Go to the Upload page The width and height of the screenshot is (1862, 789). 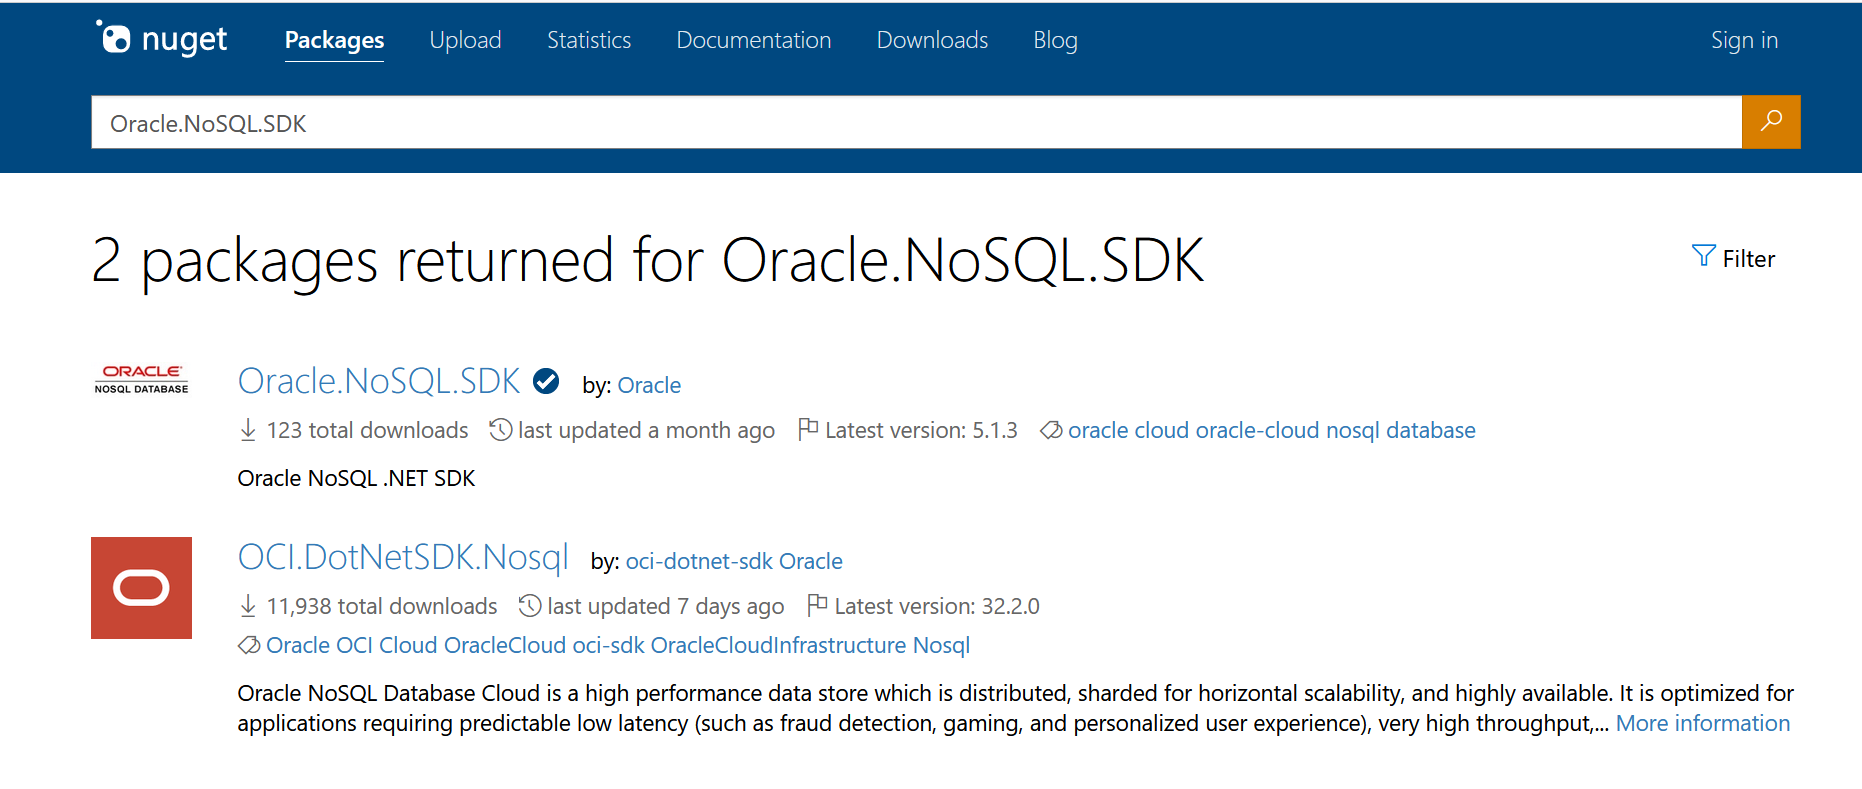(465, 40)
